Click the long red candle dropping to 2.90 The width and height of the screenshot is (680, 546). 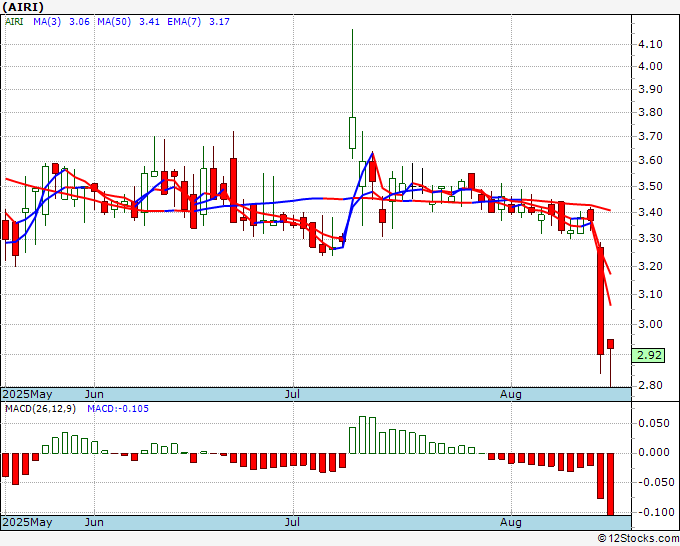pyautogui.click(x=601, y=301)
